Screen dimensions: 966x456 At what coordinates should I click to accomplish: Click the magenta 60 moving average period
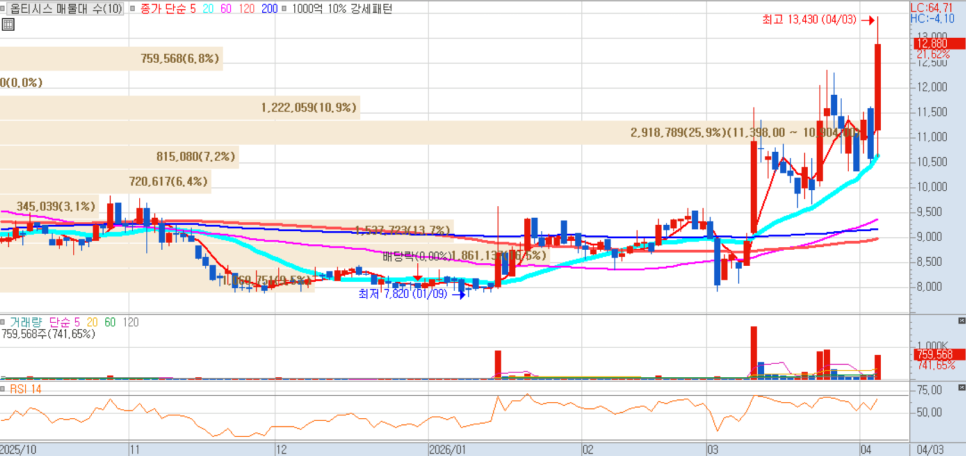[227, 9]
